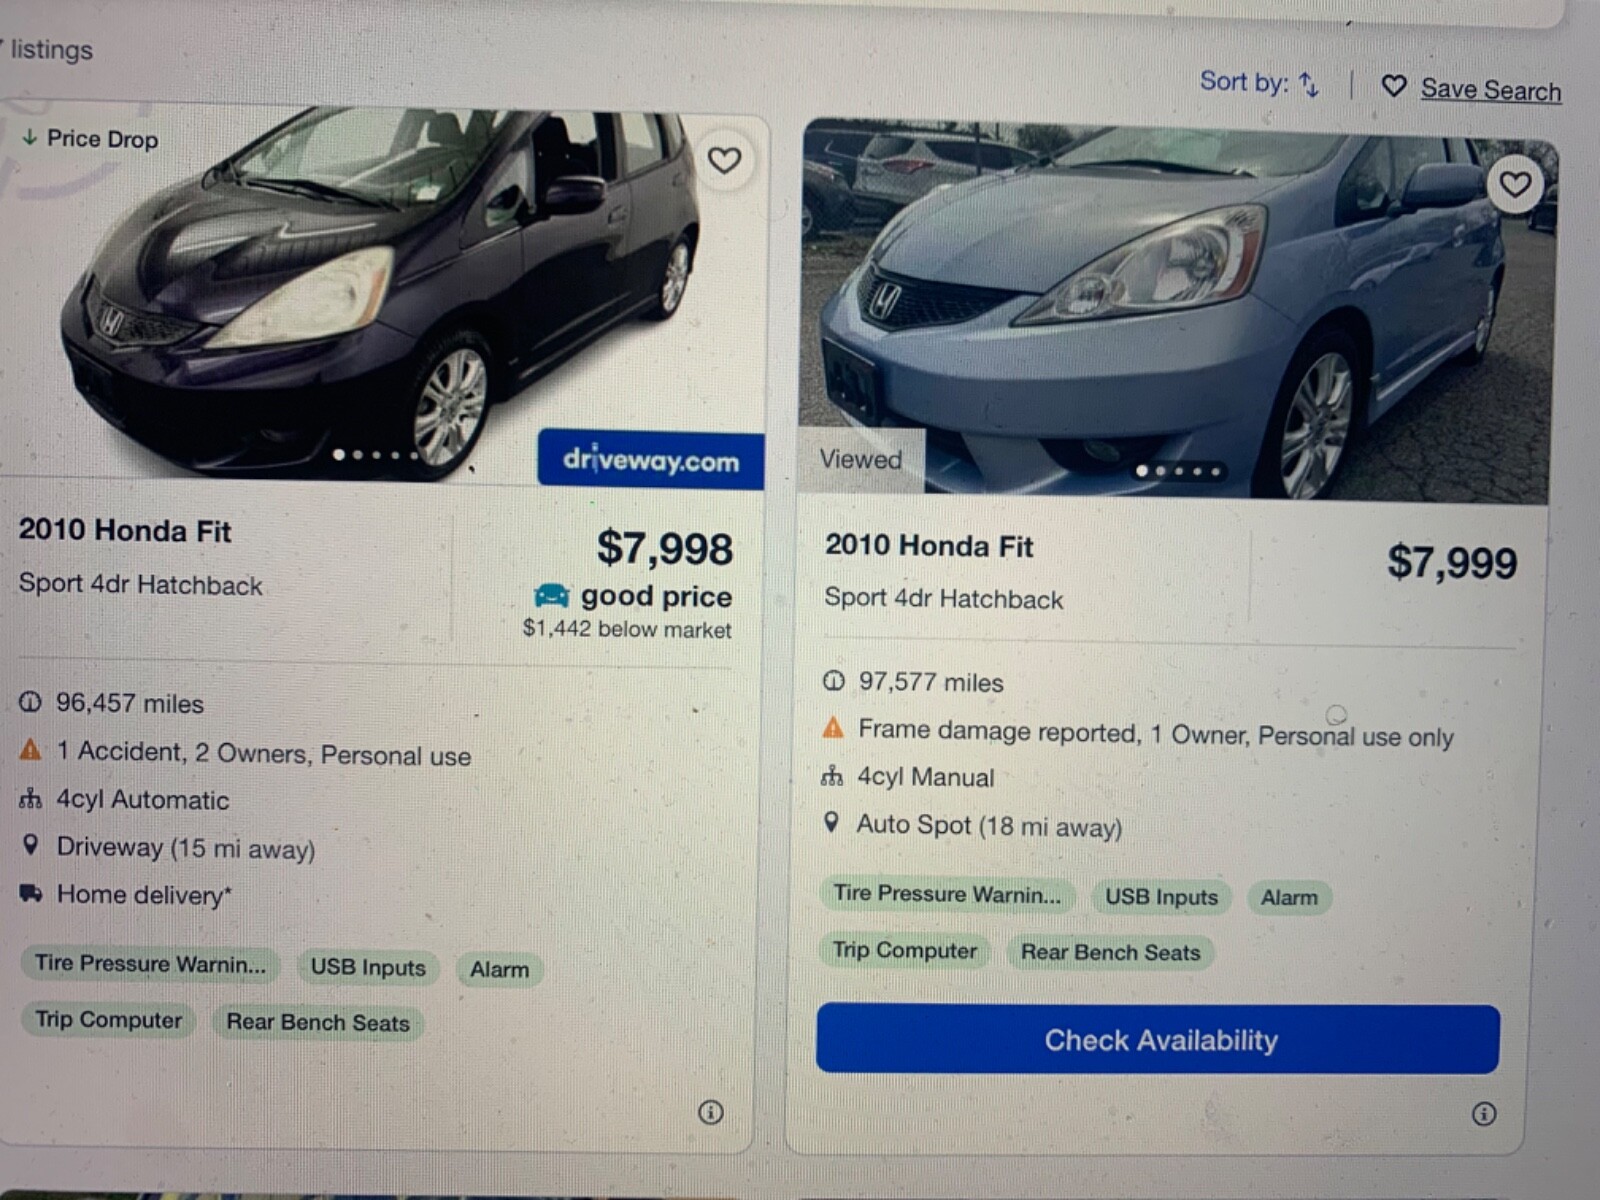Click the accident warning icon on left listing

(x=31, y=749)
